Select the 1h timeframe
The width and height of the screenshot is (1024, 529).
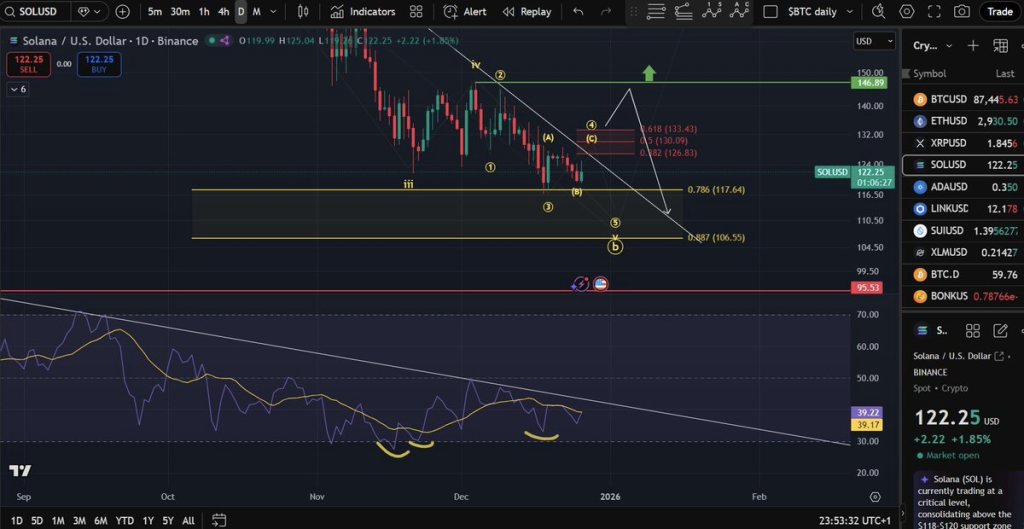(x=204, y=12)
